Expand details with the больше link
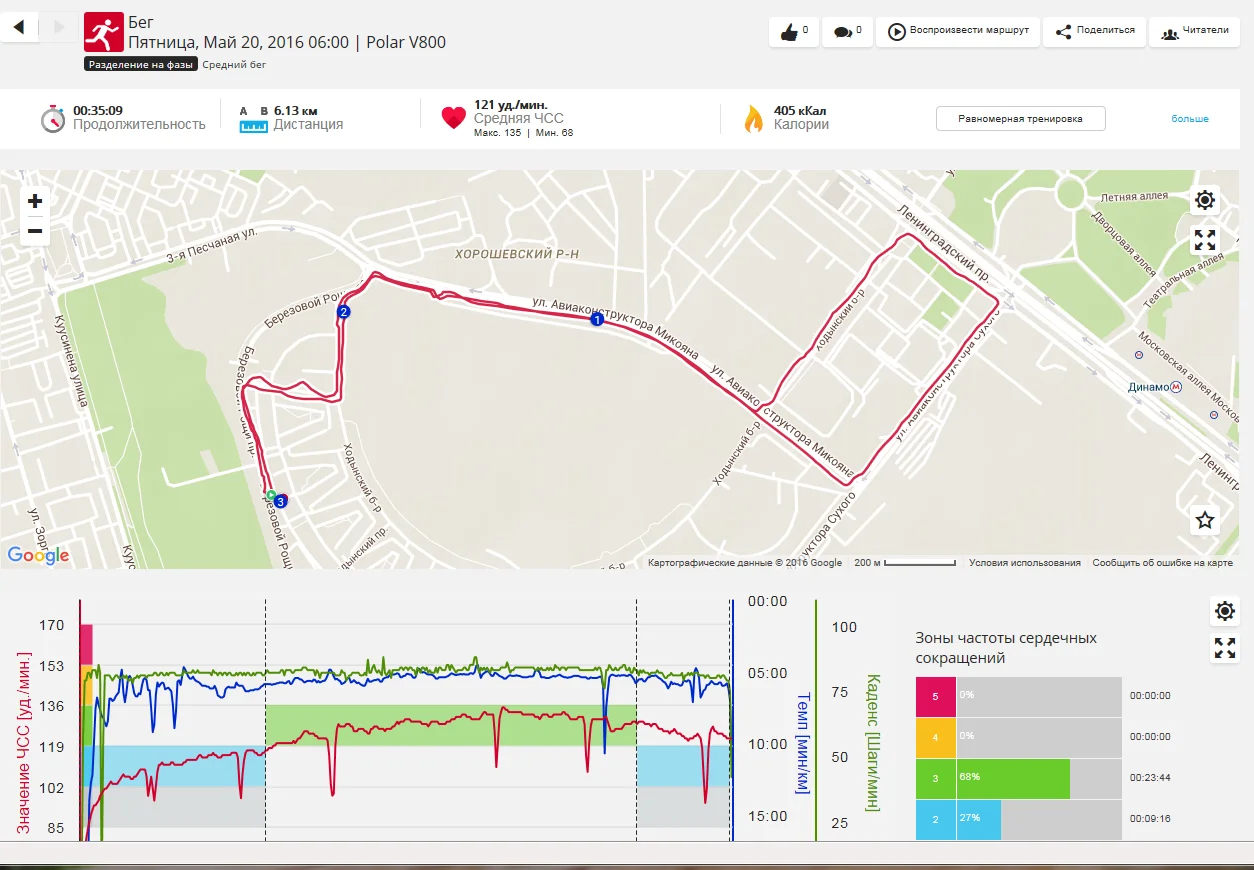Image resolution: width=1254 pixels, height=870 pixels. click(x=1190, y=119)
